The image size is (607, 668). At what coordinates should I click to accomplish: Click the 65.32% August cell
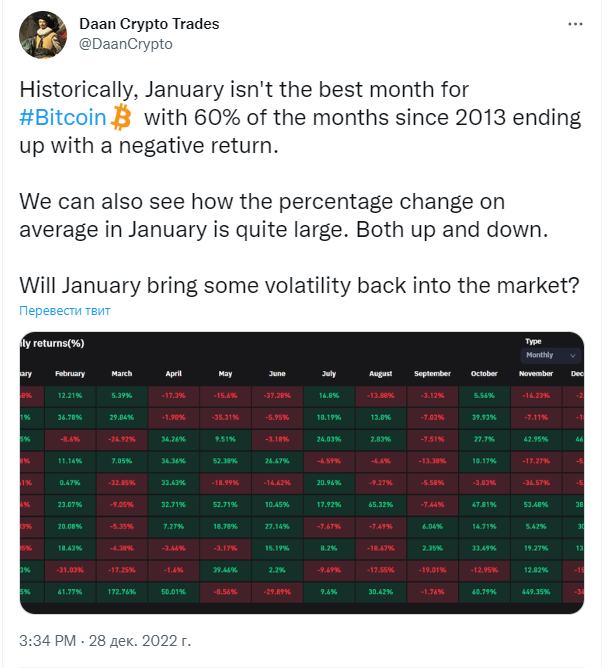pos(380,504)
